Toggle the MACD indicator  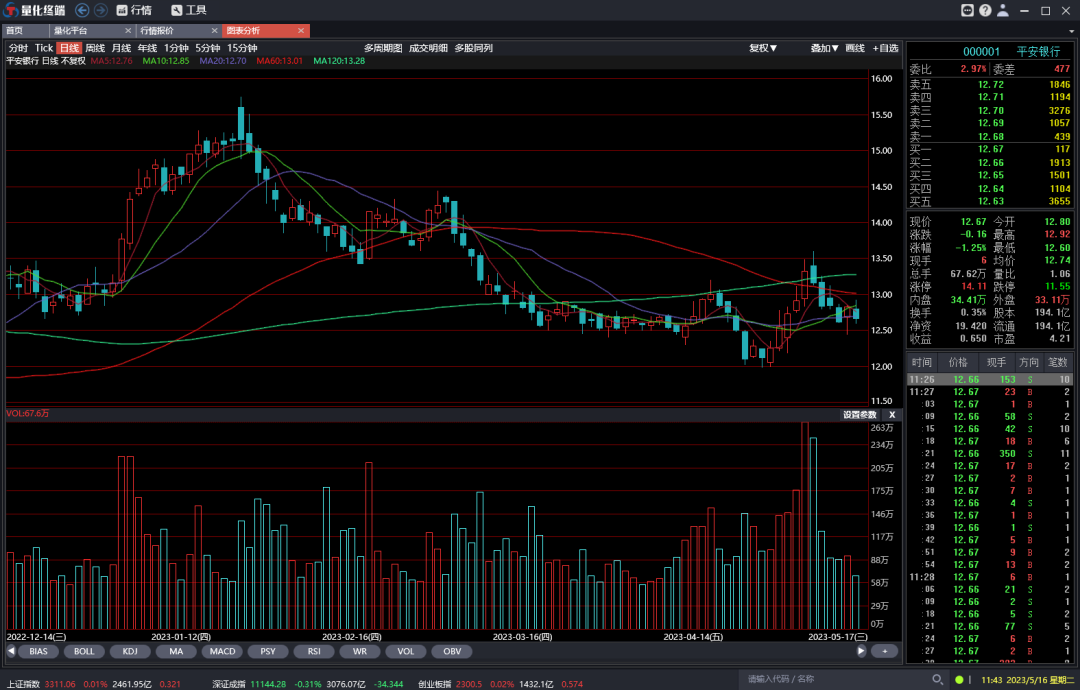pyautogui.click(x=222, y=651)
